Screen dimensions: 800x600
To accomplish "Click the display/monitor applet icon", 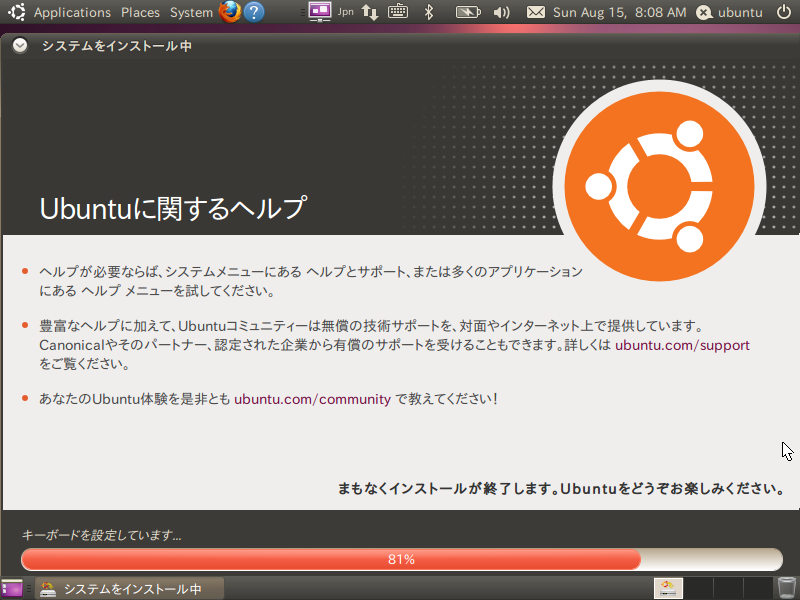I will [320, 12].
